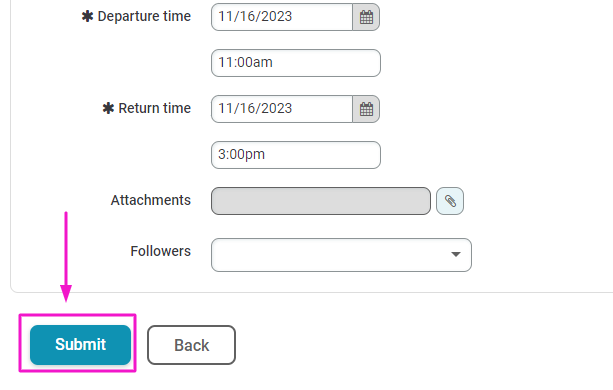Click the required asterisk beside Departure time
Image resolution: width=613 pixels, height=390 pixels.
tap(87, 16)
